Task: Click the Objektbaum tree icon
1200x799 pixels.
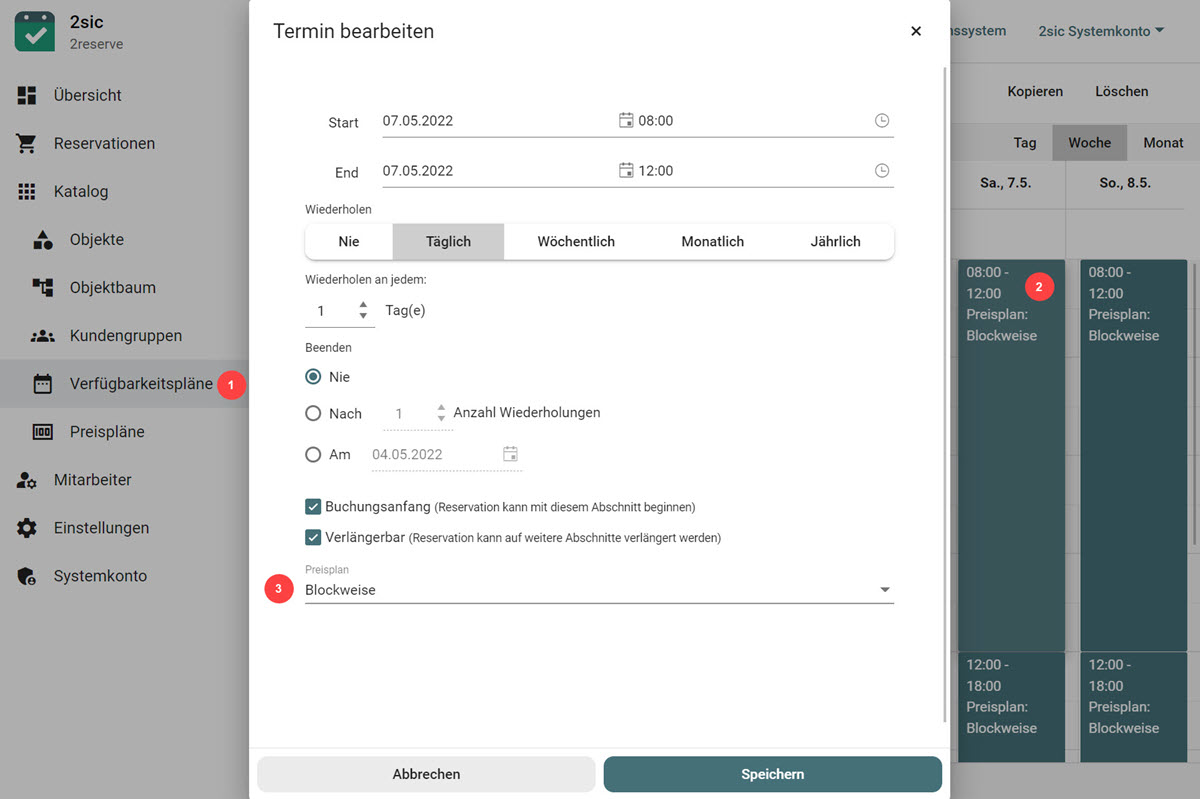Action: [43, 288]
